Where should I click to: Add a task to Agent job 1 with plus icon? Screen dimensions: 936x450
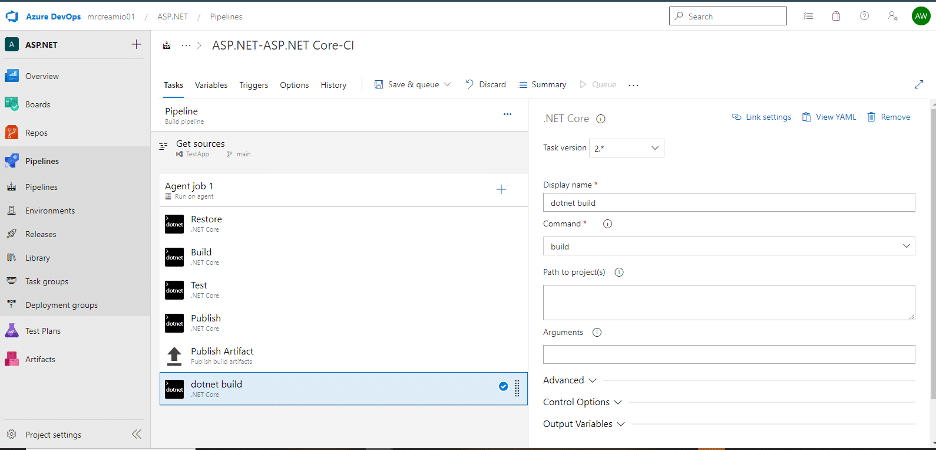tap(501, 190)
